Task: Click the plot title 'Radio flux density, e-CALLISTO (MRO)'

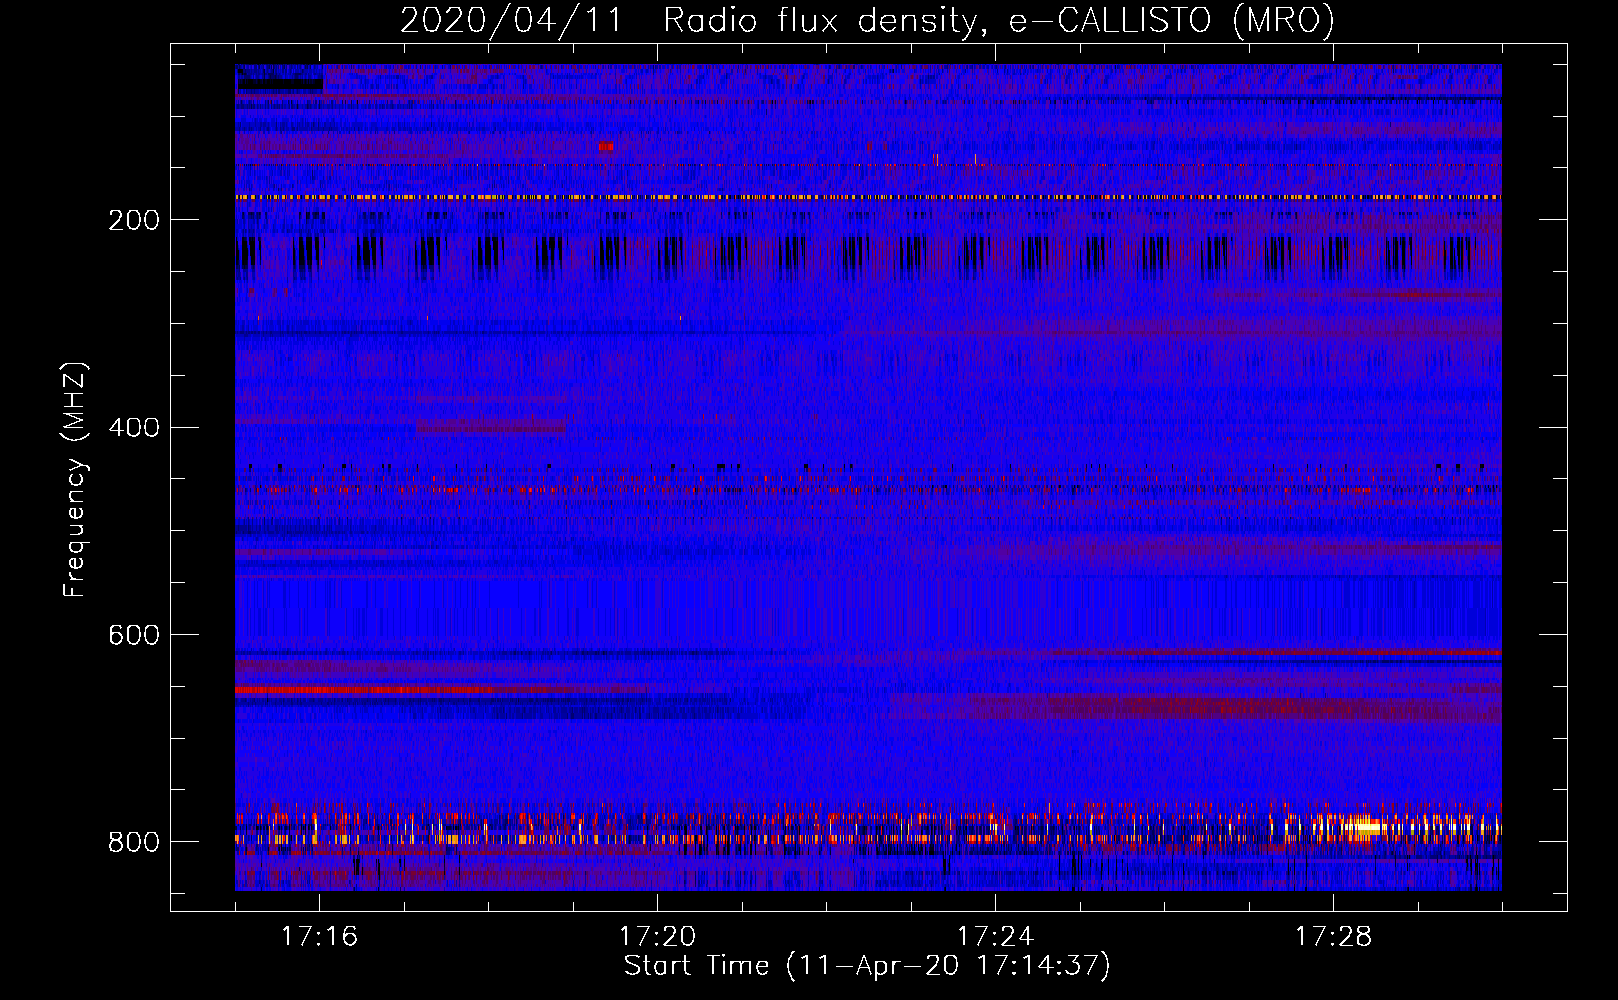Action: point(999,20)
